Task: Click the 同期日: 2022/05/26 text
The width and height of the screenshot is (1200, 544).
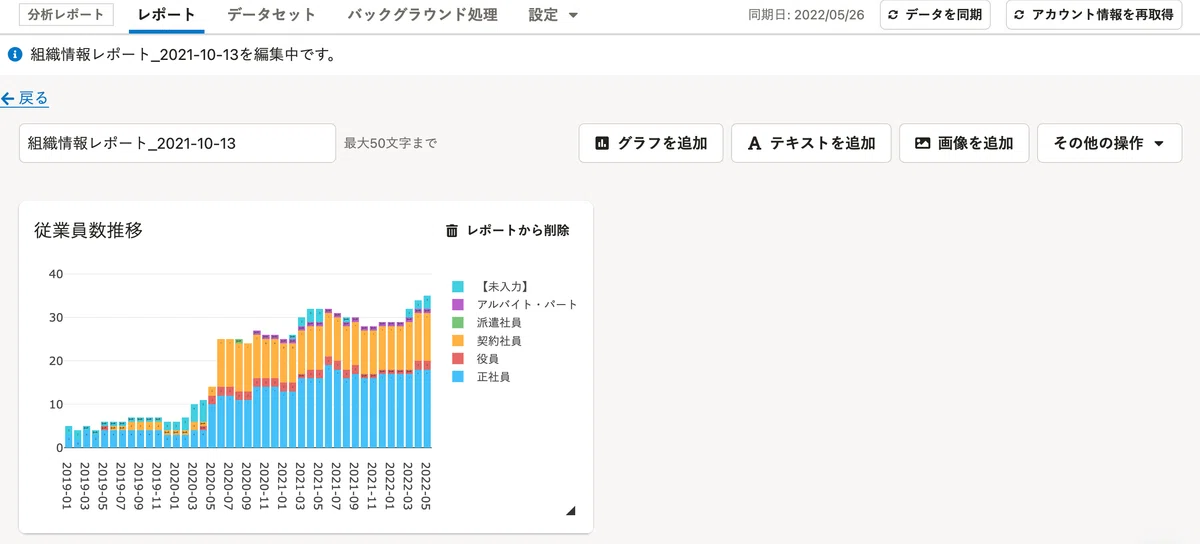Action: coord(806,15)
